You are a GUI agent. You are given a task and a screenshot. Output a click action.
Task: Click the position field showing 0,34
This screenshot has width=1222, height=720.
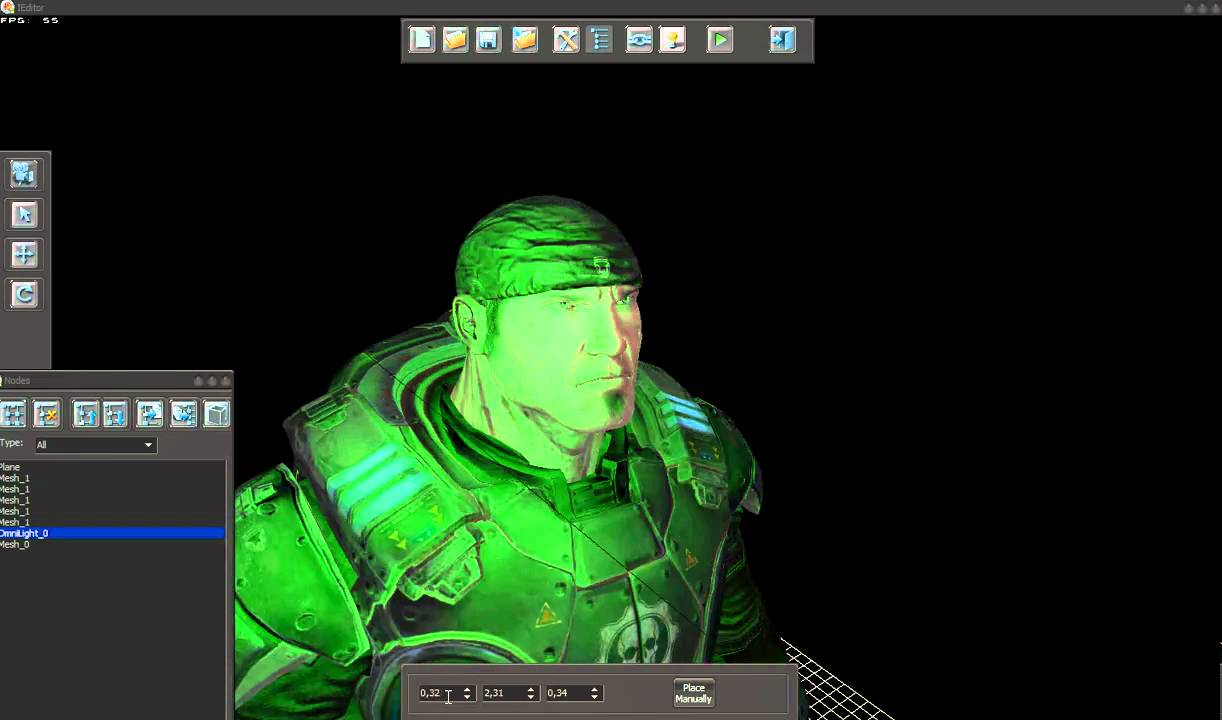[x=566, y=693]
